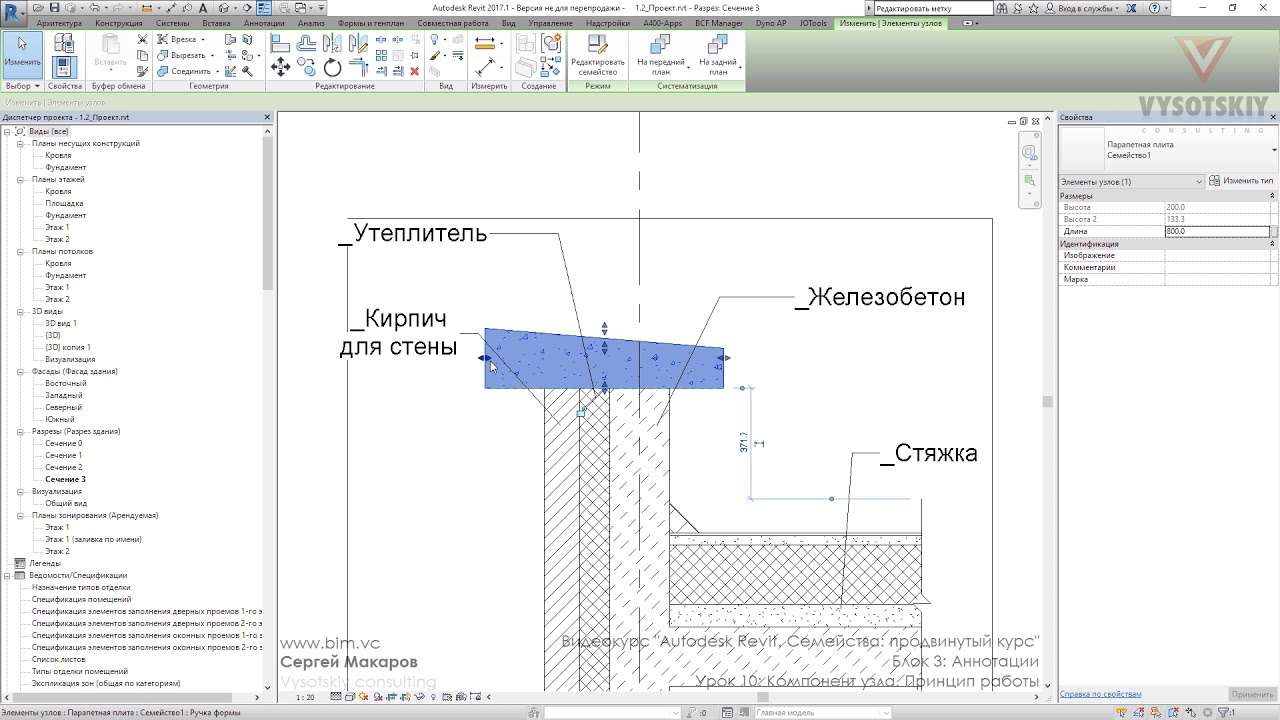This screenshot has width=1280, height=720.
Task: Click the Move tool (four arrows) icon
Action: coord(281,67)
